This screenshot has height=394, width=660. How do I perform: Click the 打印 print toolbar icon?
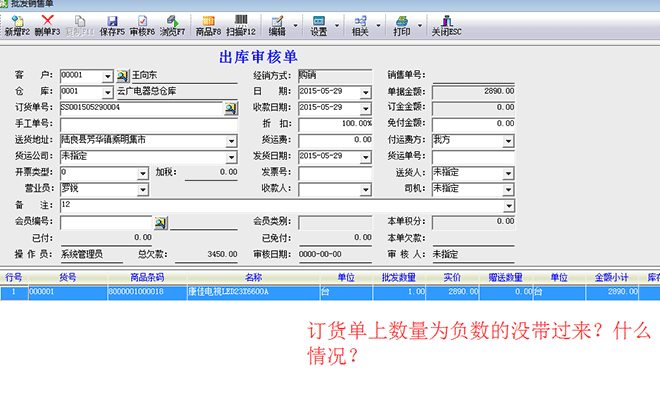click(x=402, y=21)
